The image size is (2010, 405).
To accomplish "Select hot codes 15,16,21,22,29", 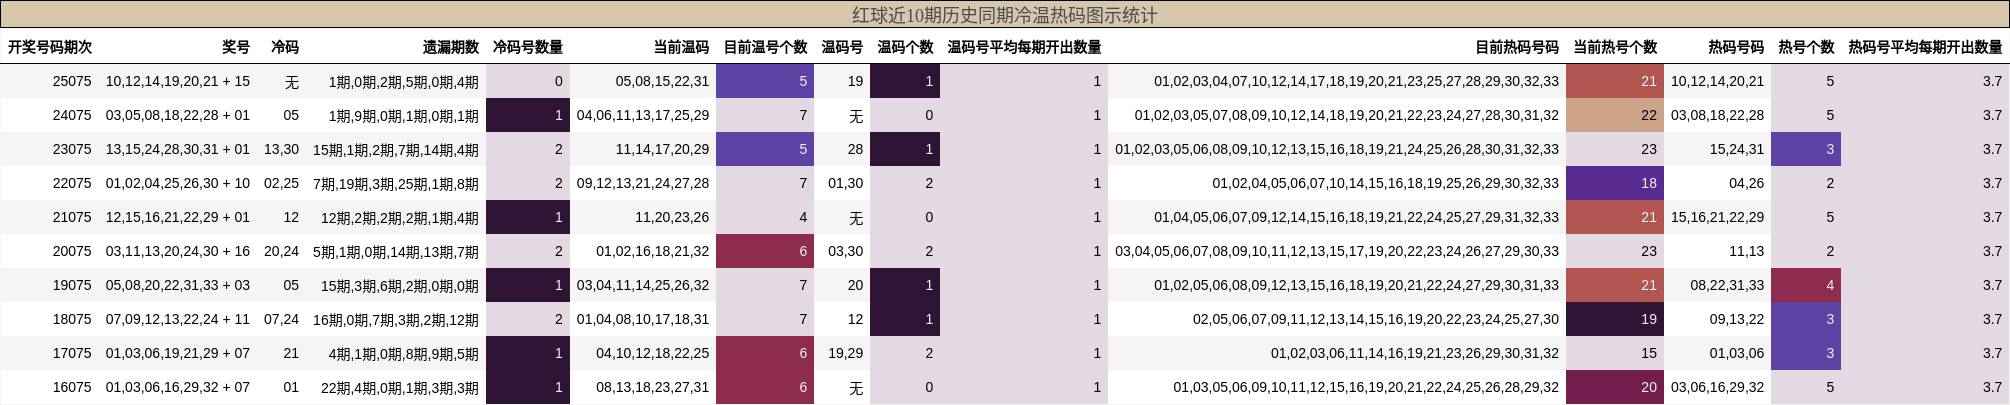I will [1717, 217].
